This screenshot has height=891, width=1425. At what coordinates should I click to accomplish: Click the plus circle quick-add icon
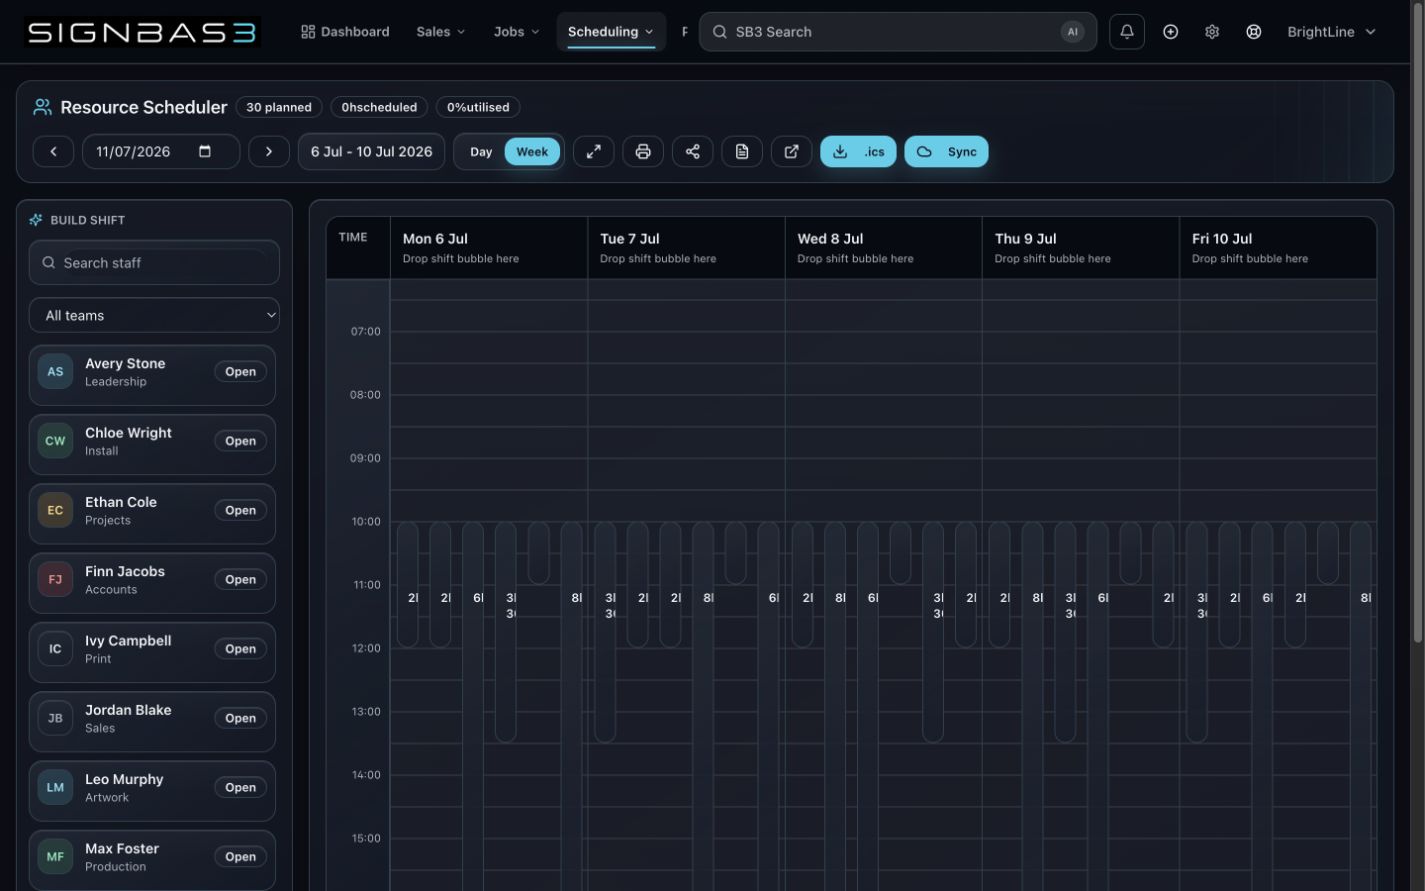coord(1170,32)
